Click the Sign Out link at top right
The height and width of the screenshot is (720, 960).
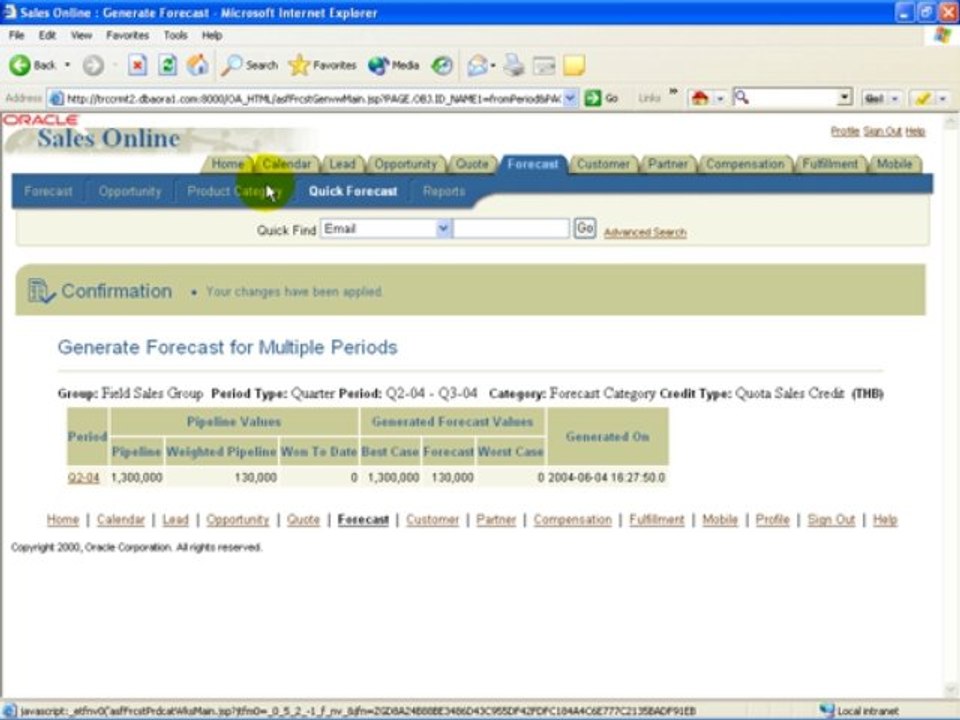882,131
